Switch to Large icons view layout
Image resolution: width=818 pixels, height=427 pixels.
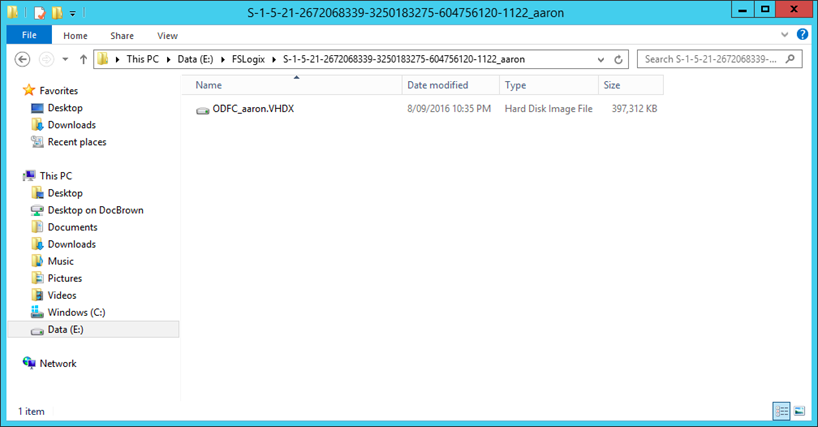tap(799, 411)
